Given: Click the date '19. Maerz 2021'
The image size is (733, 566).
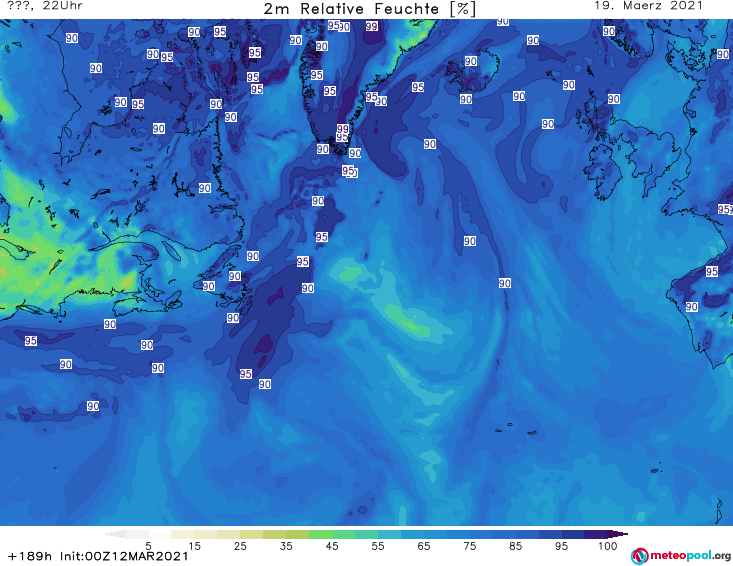Looking at the screenshot, I should [x=648, y=6].
